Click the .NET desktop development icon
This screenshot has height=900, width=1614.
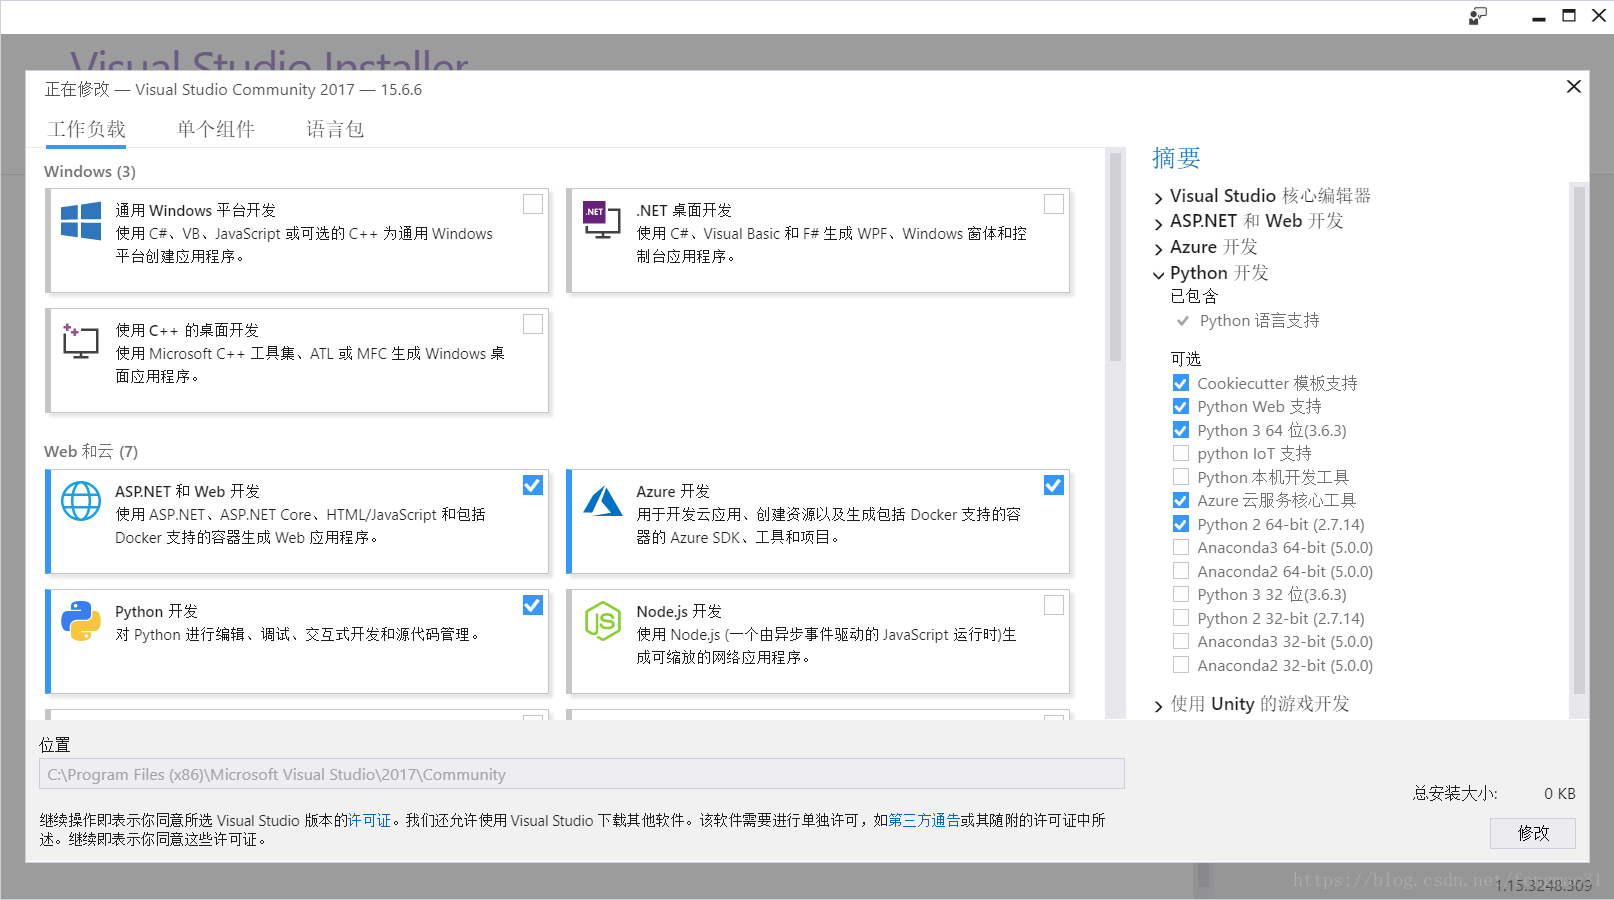tap(602, 220)
